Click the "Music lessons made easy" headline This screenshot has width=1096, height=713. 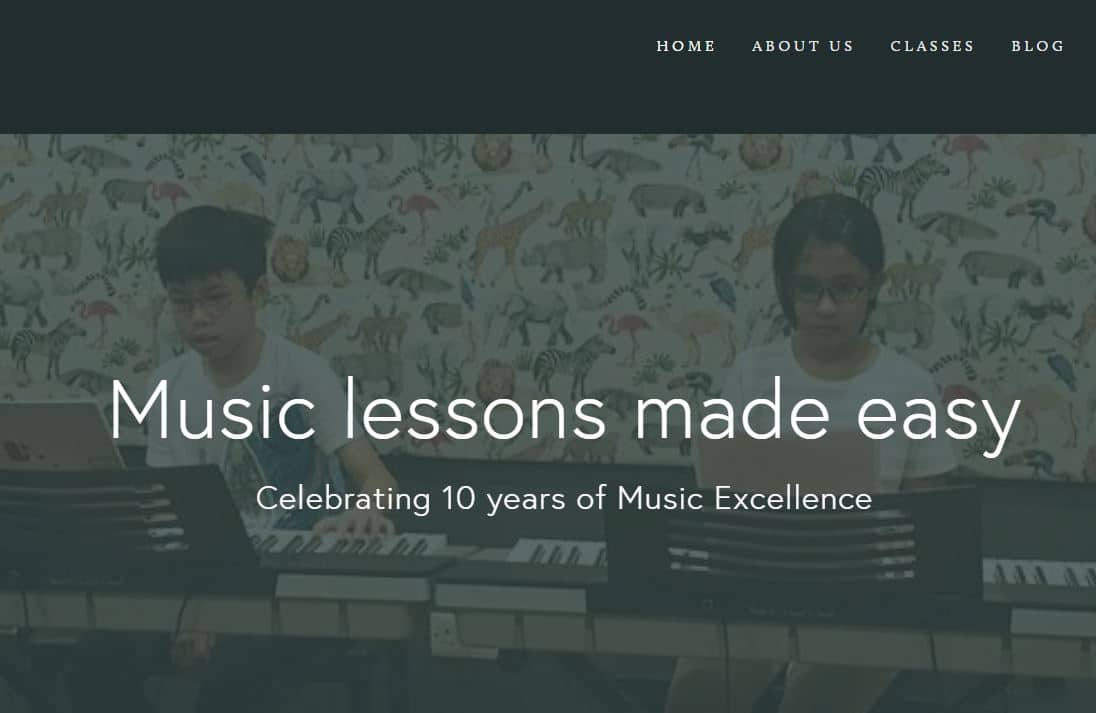(x=565, y=412)
